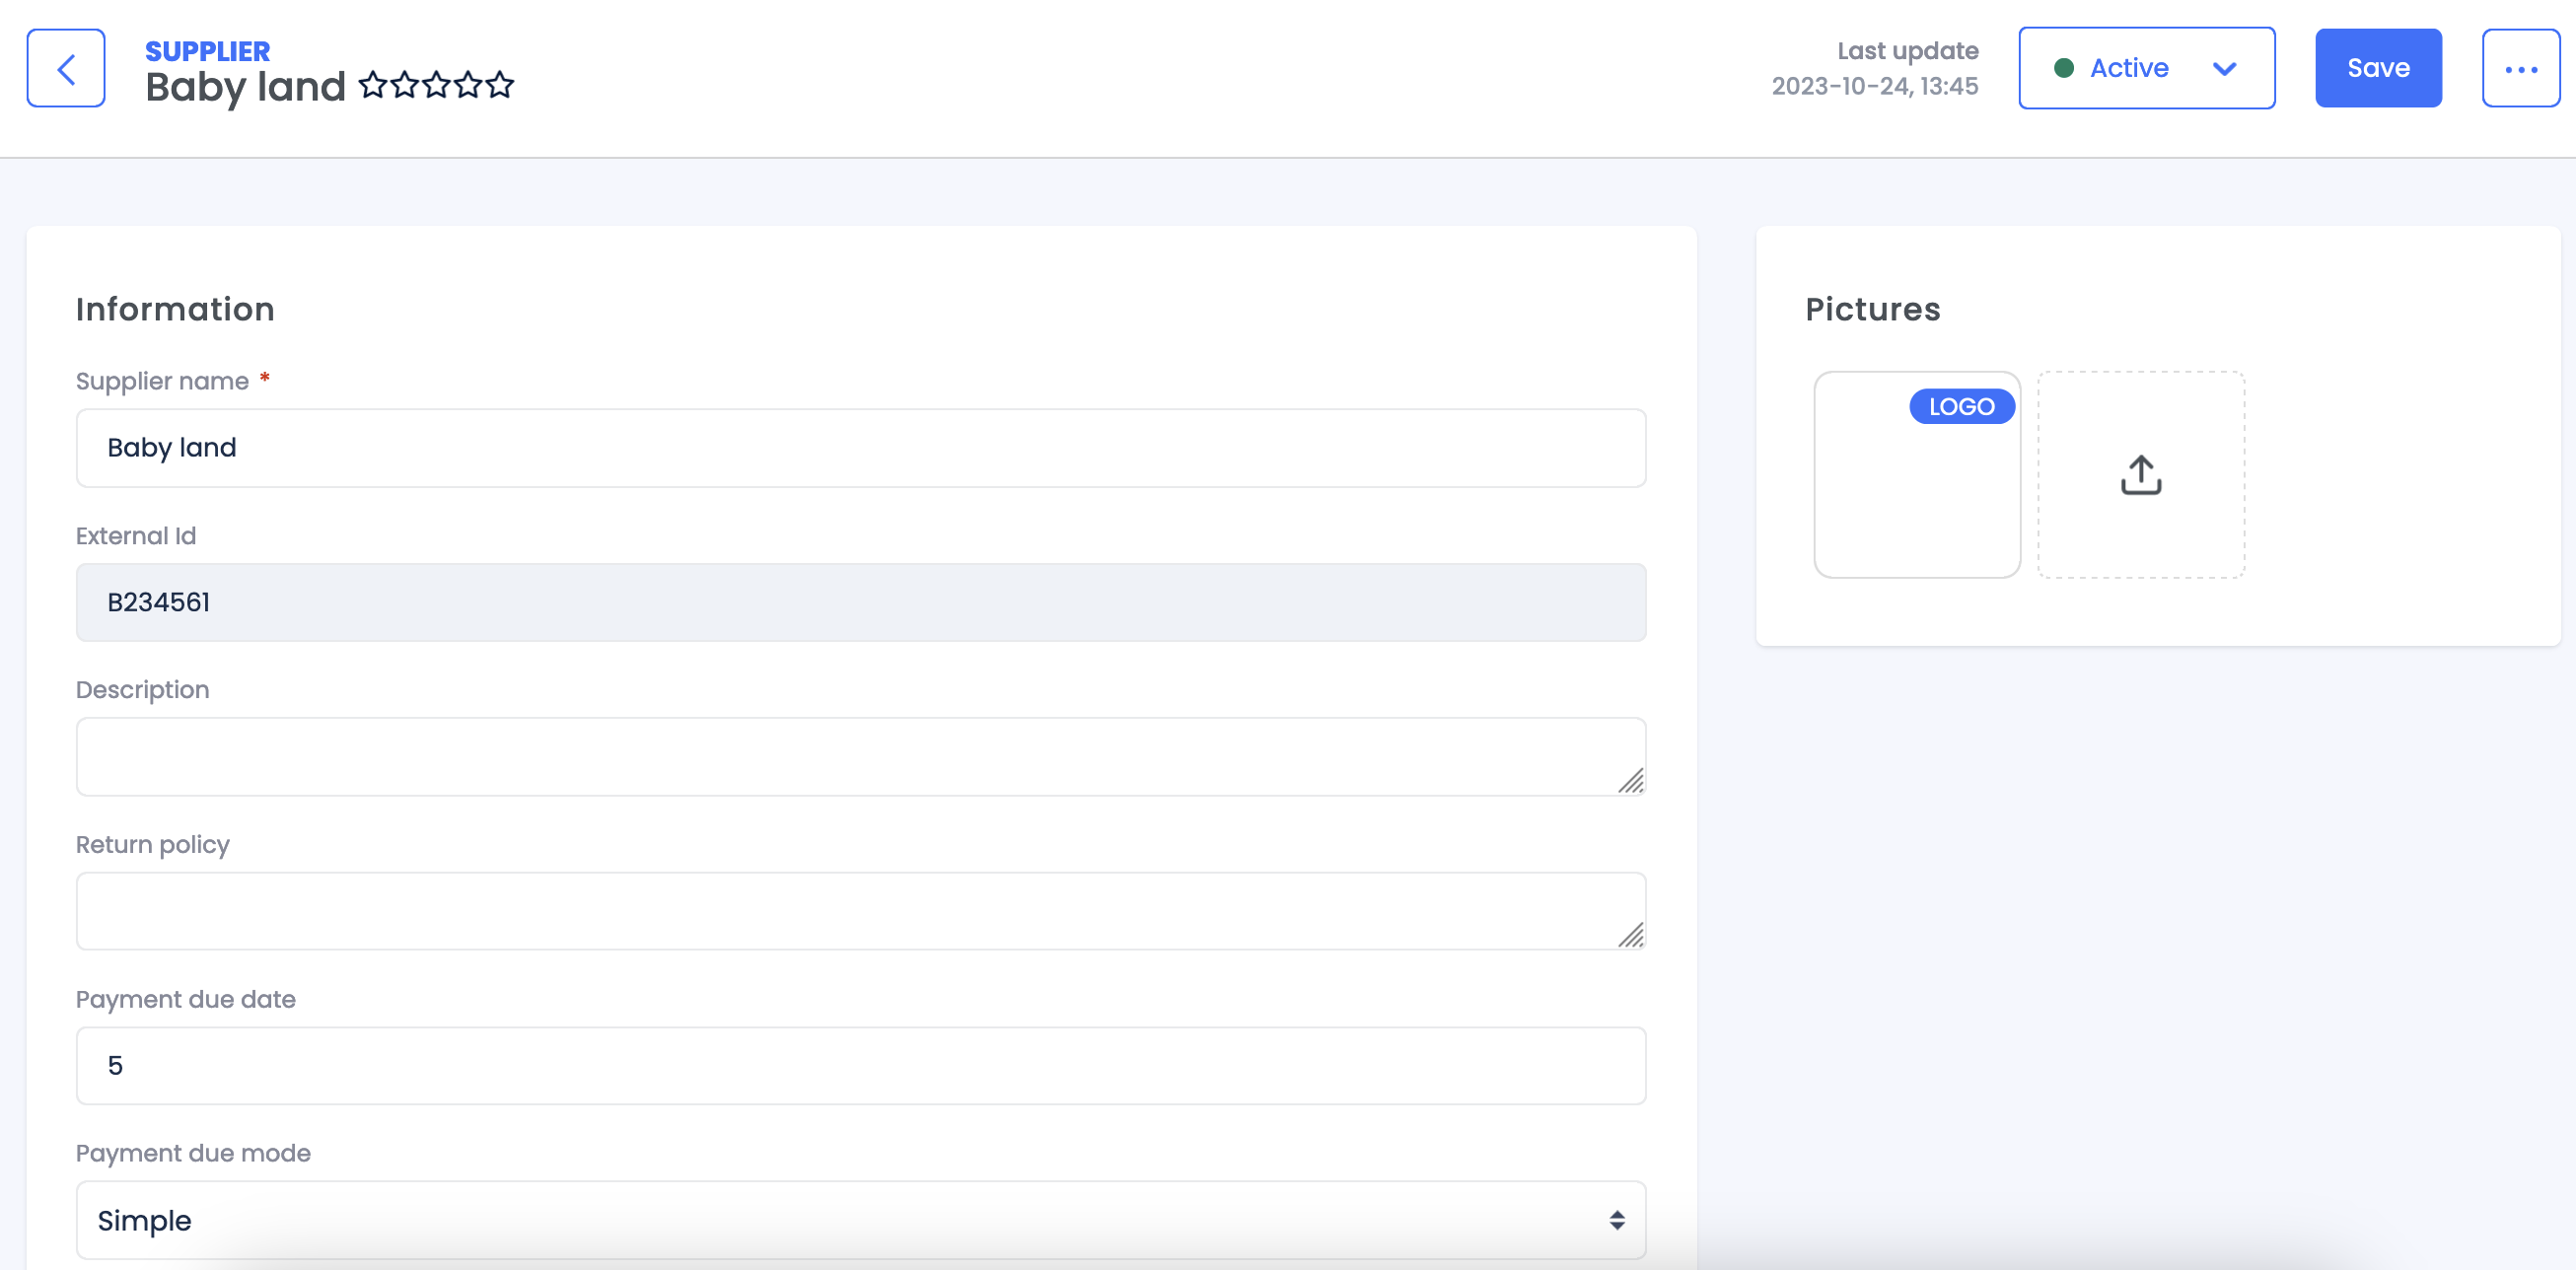
Task: Open the three-dots more options menu
Action: pos(2520,68)
